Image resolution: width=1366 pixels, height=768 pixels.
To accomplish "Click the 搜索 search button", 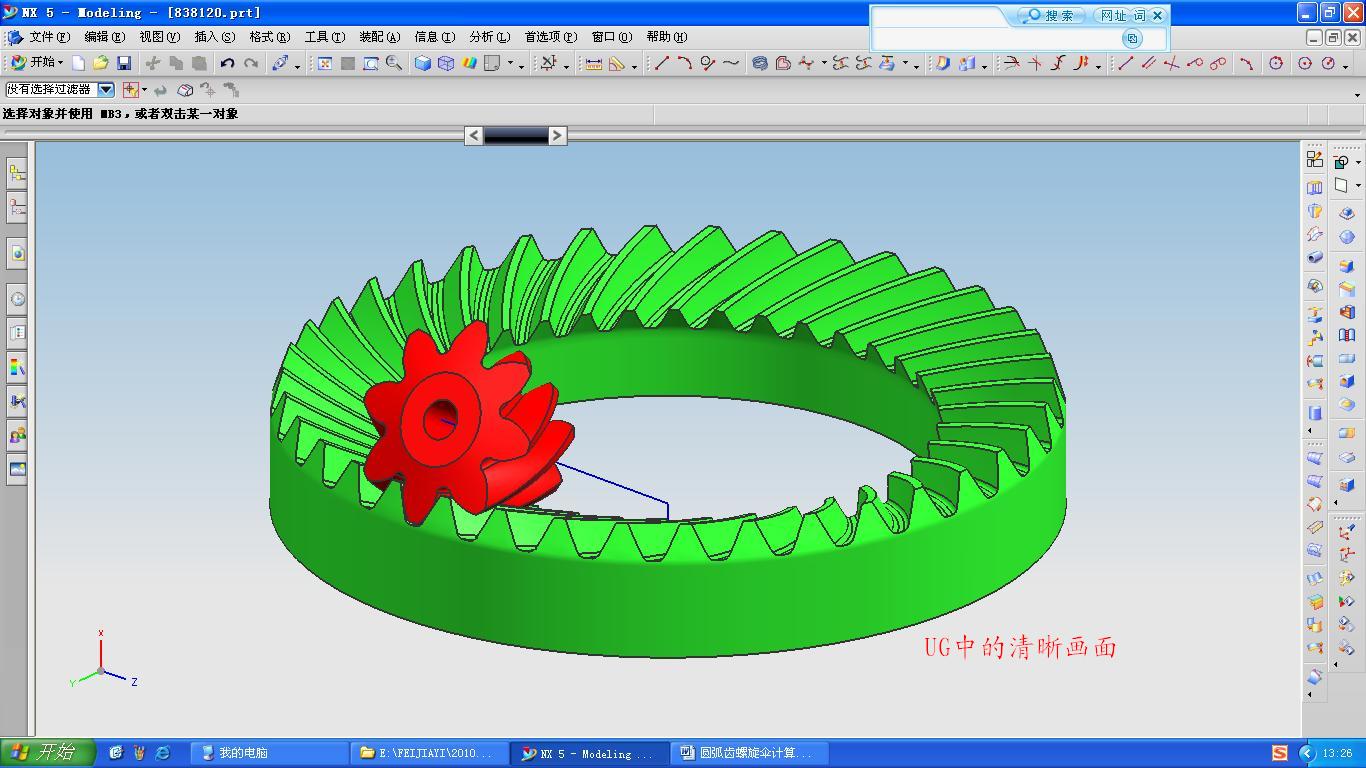I will pyautogui.click(x=1051, y=16).
